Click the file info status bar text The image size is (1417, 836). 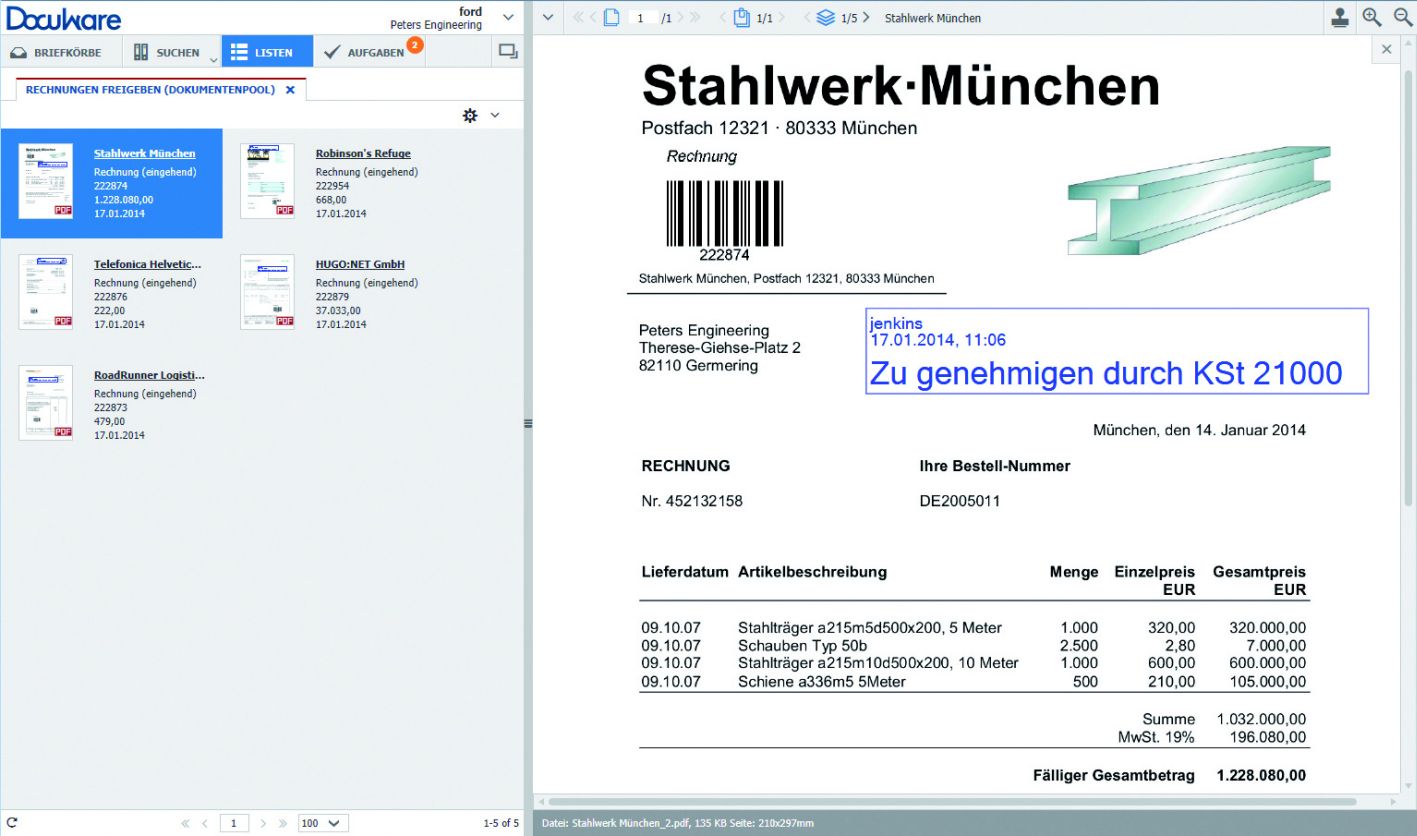(677, 823)
